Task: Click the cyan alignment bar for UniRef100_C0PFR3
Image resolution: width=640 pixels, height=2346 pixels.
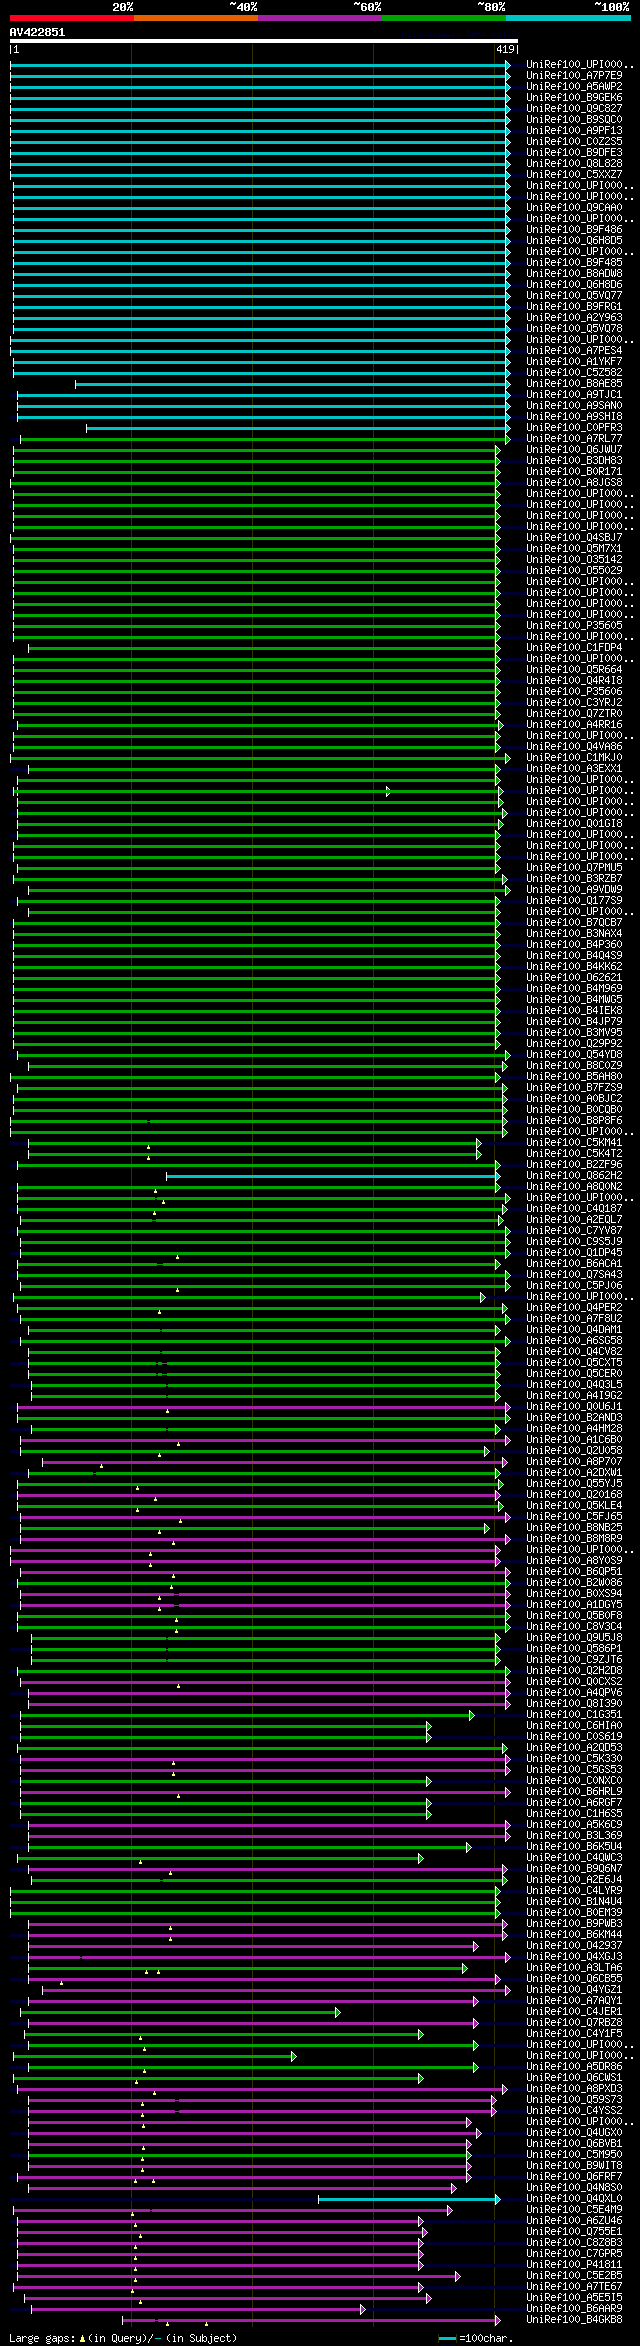Action: pyautogui.click(x=298, y=428)
